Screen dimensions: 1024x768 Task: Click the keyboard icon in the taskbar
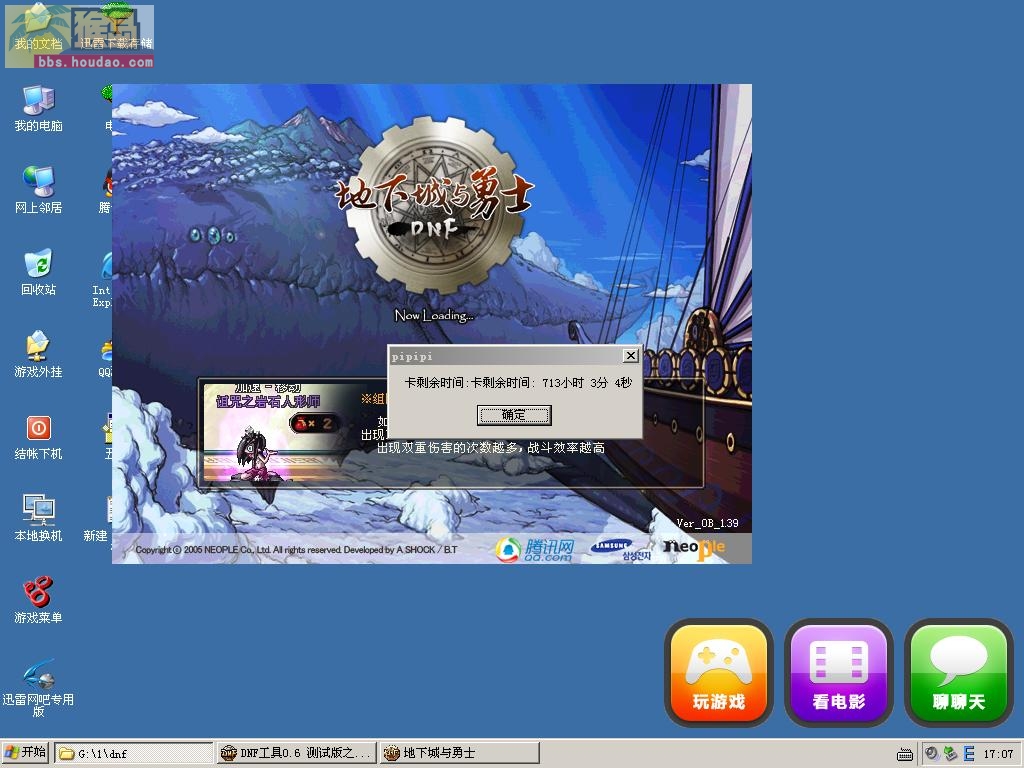(904, 754)
